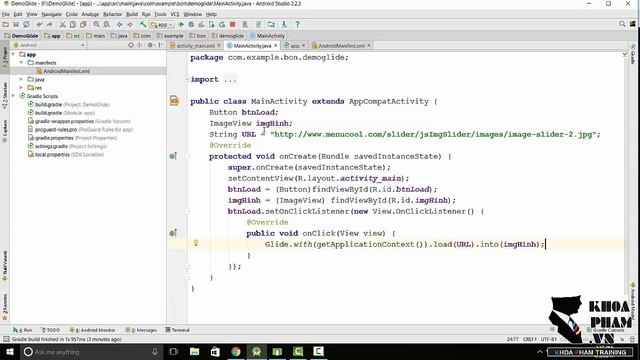Open the Android project view dropdown
This screenshot has width=640, height=360.
pyautogui.click(x=49, y=45)
